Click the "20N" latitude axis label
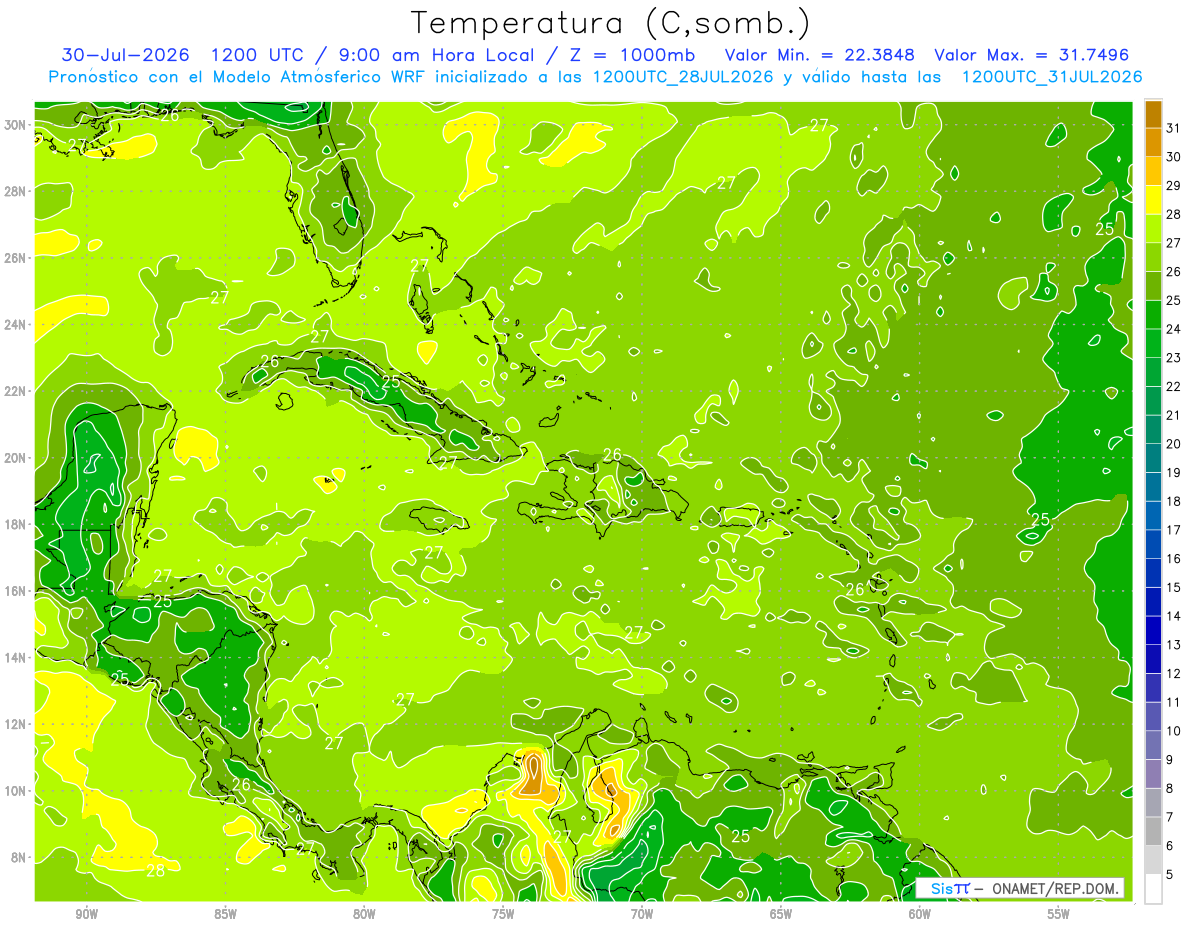The height and width of the screenshot is (927, 1200). 16,458
